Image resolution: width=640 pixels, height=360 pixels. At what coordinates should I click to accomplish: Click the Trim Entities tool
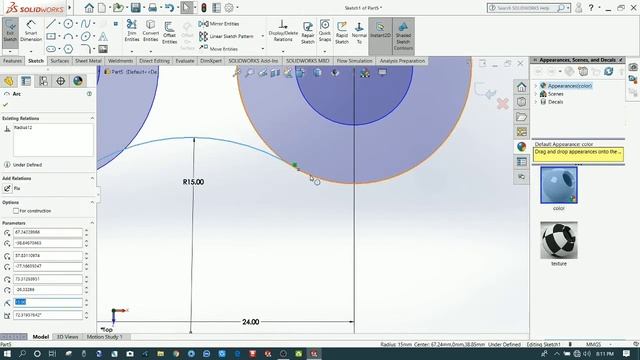[131, 31]
